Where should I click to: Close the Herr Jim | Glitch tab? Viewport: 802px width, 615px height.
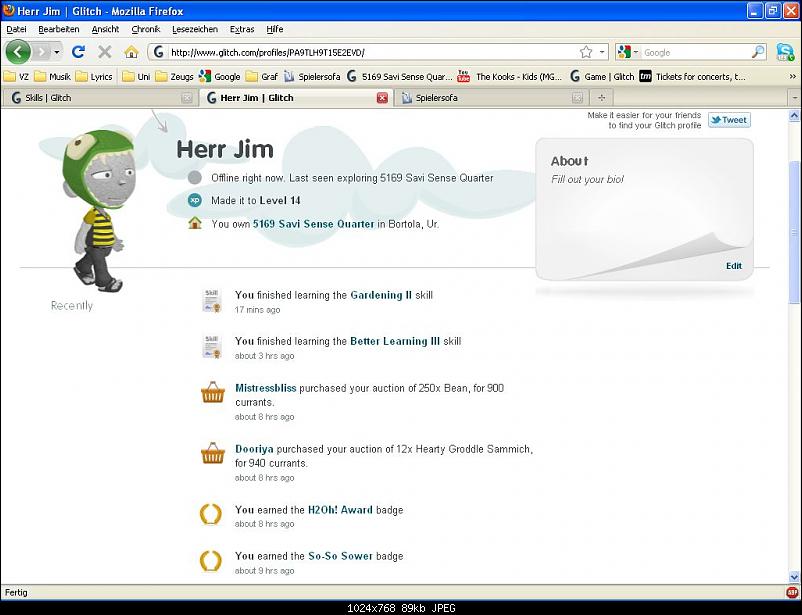tap(382, 98)
